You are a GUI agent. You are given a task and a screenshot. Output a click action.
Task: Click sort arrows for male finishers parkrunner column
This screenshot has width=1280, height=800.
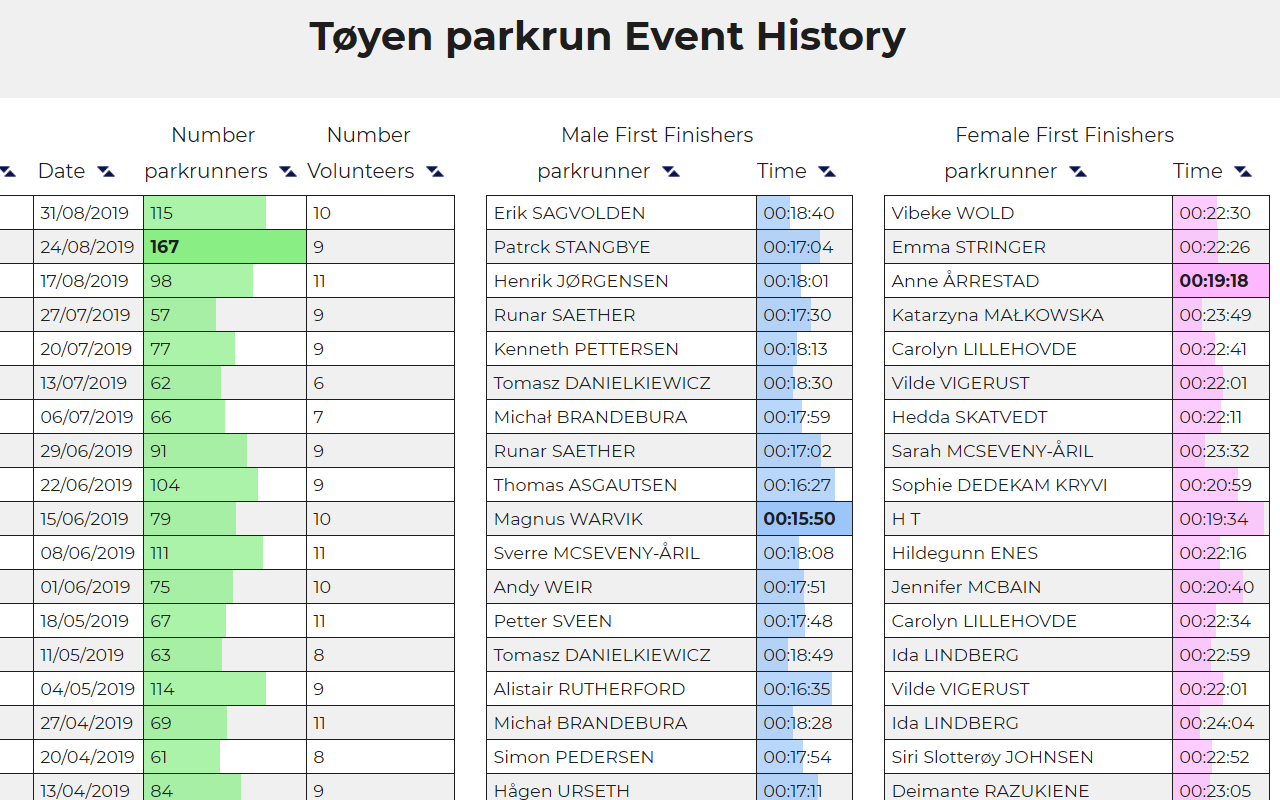(671, 172)
